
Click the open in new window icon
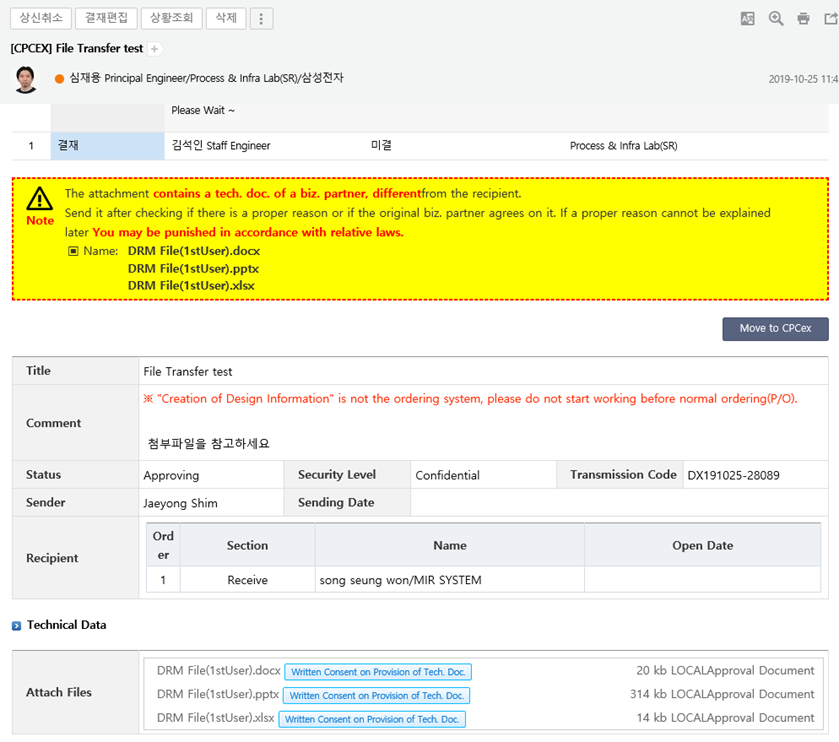[828, 18]
